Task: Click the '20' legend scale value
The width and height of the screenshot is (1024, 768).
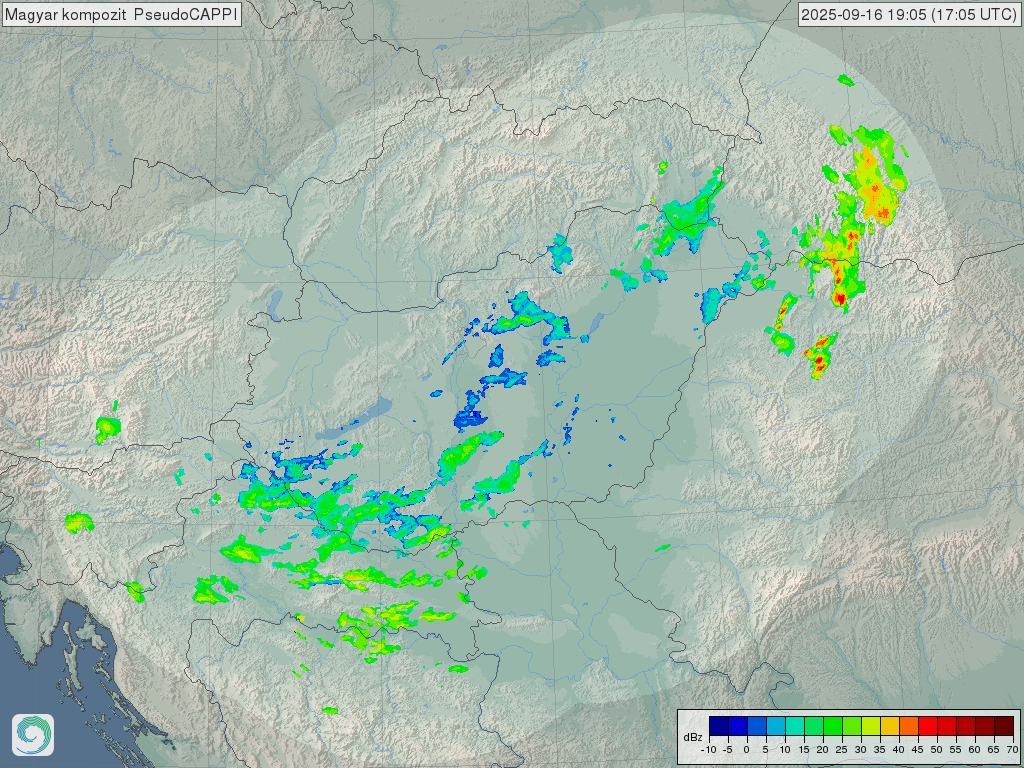Action: click(x=823, y=750)
